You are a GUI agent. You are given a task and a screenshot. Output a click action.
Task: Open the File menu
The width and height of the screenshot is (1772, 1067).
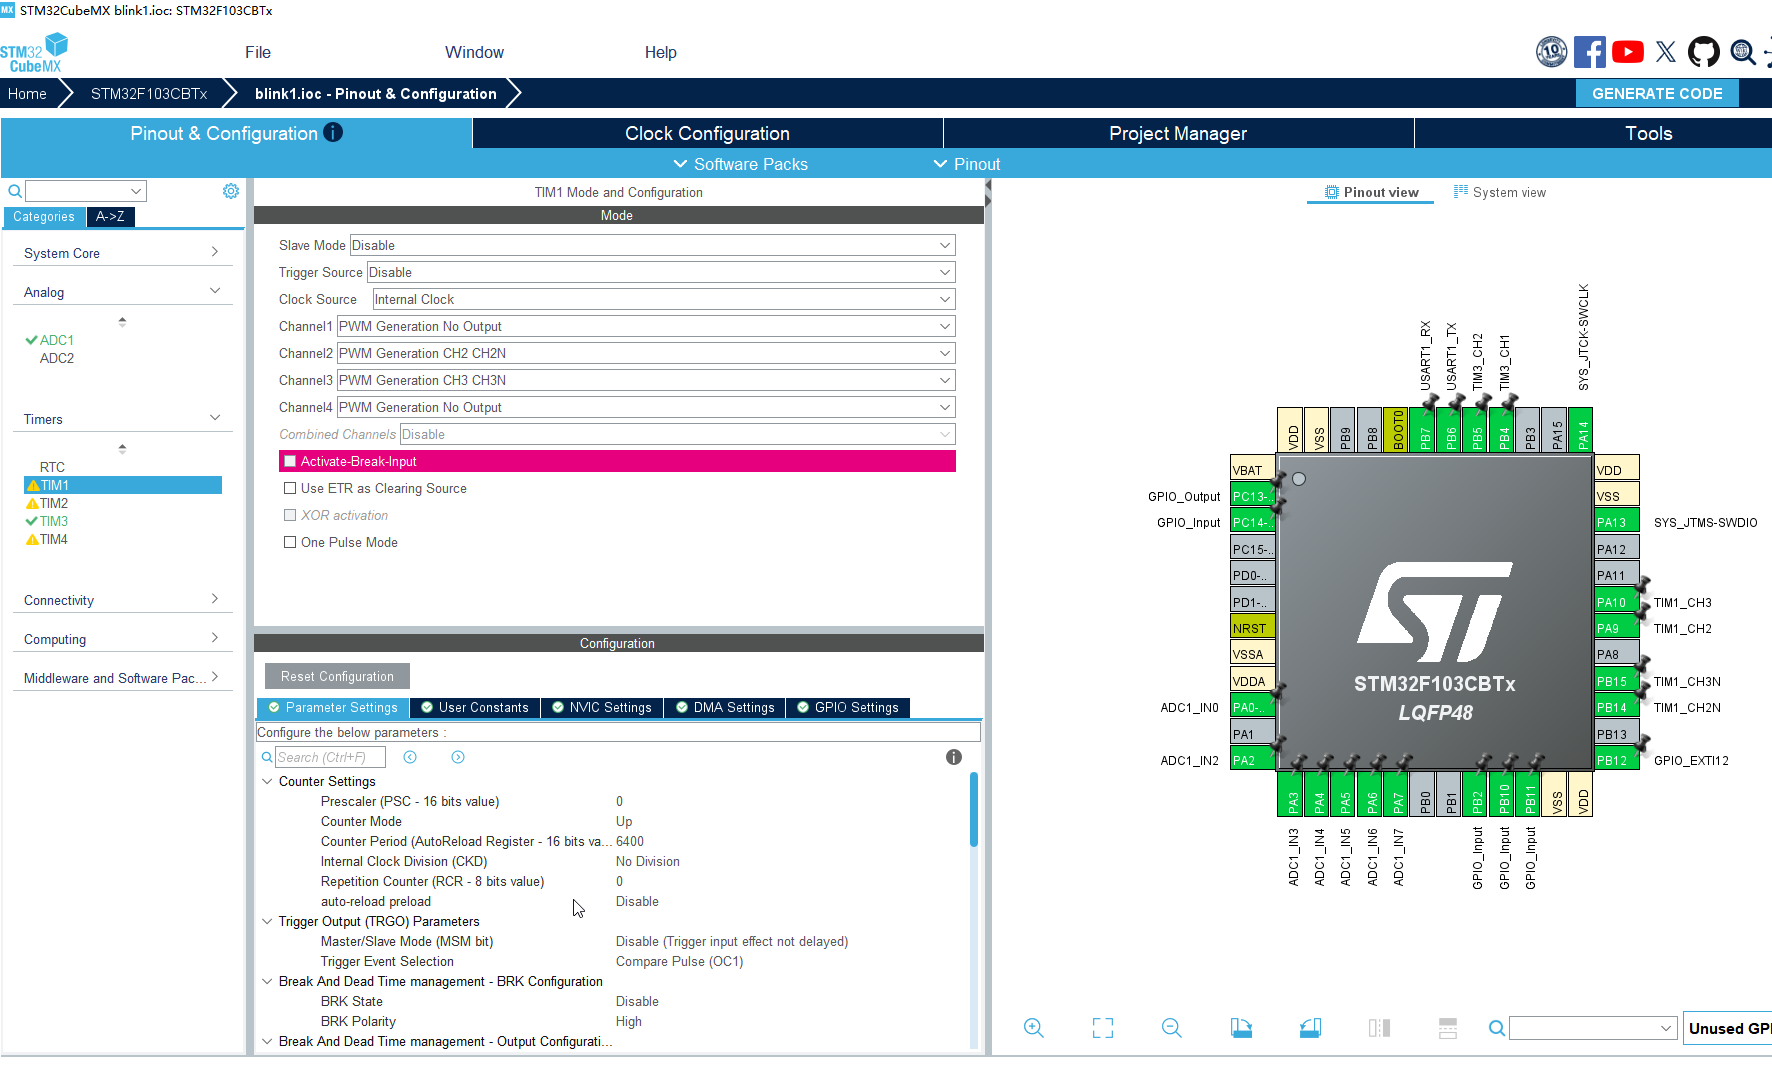(258, 52)
